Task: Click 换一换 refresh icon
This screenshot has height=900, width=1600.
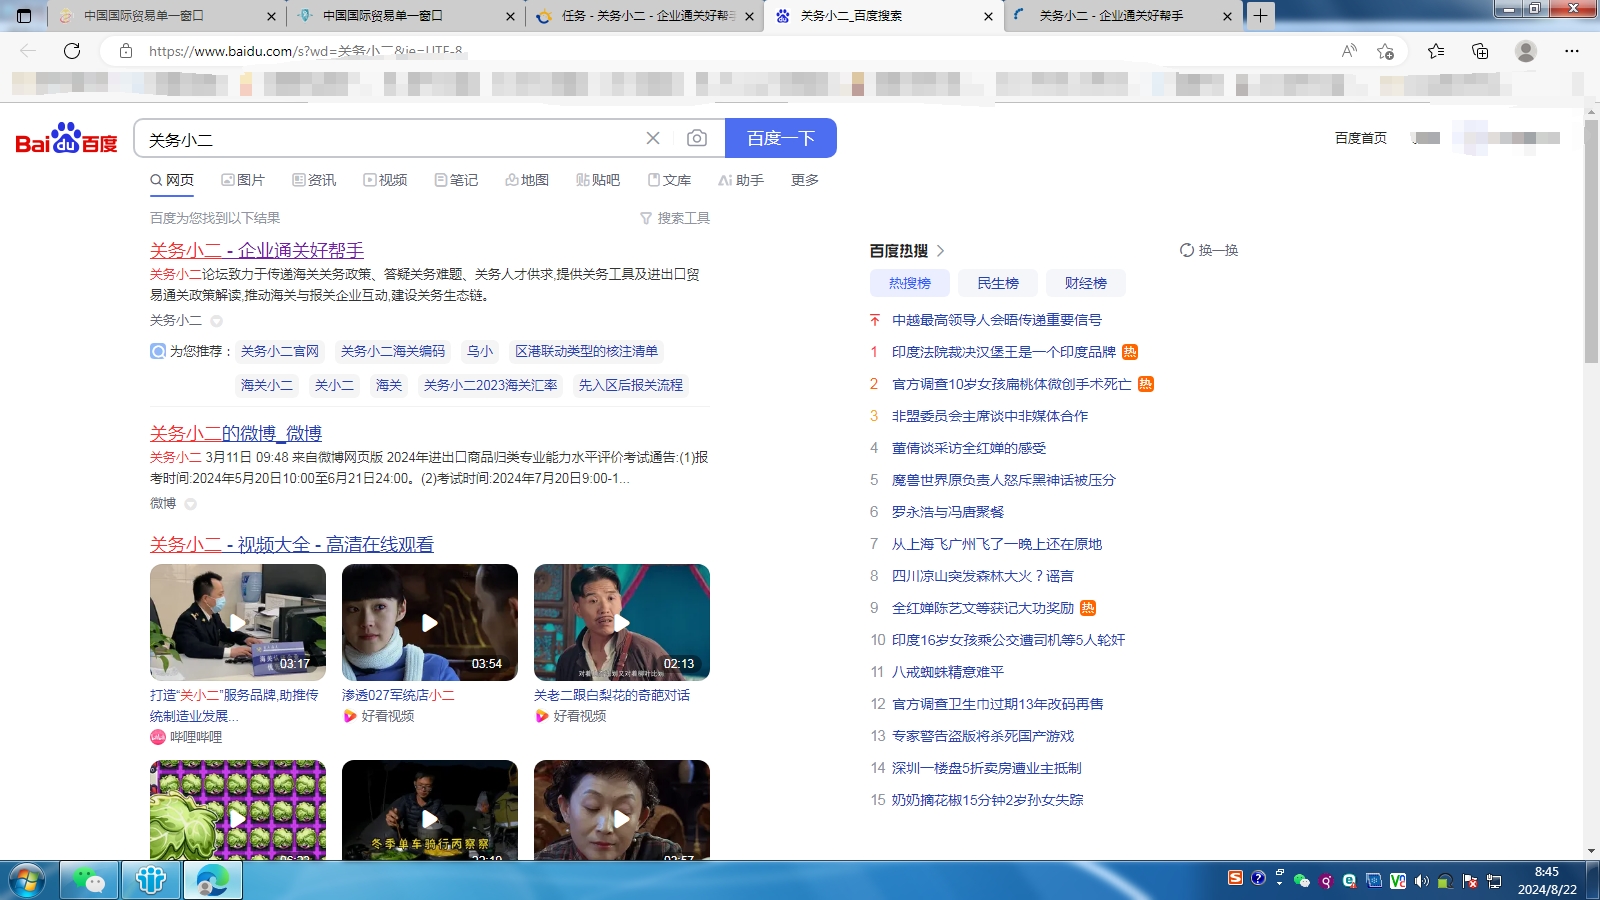Action: coord(1187,250)
